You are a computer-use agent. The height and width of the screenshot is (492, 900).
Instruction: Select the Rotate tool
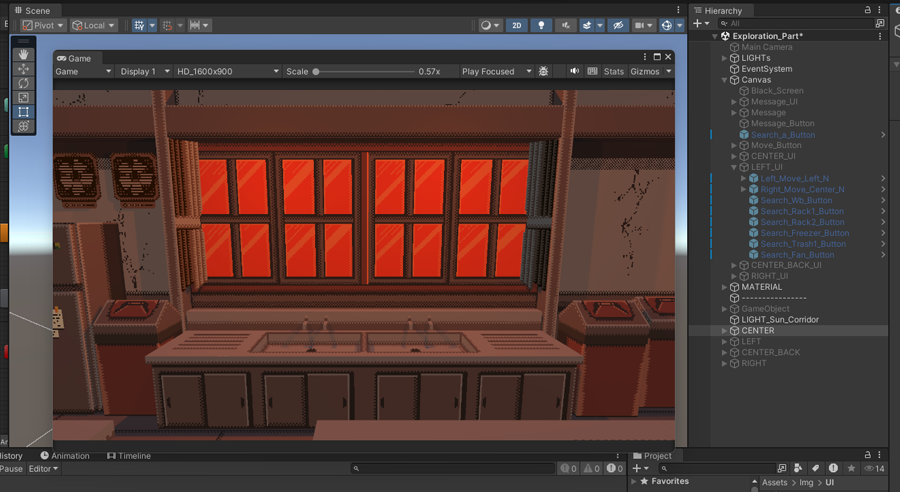[23, 84]
